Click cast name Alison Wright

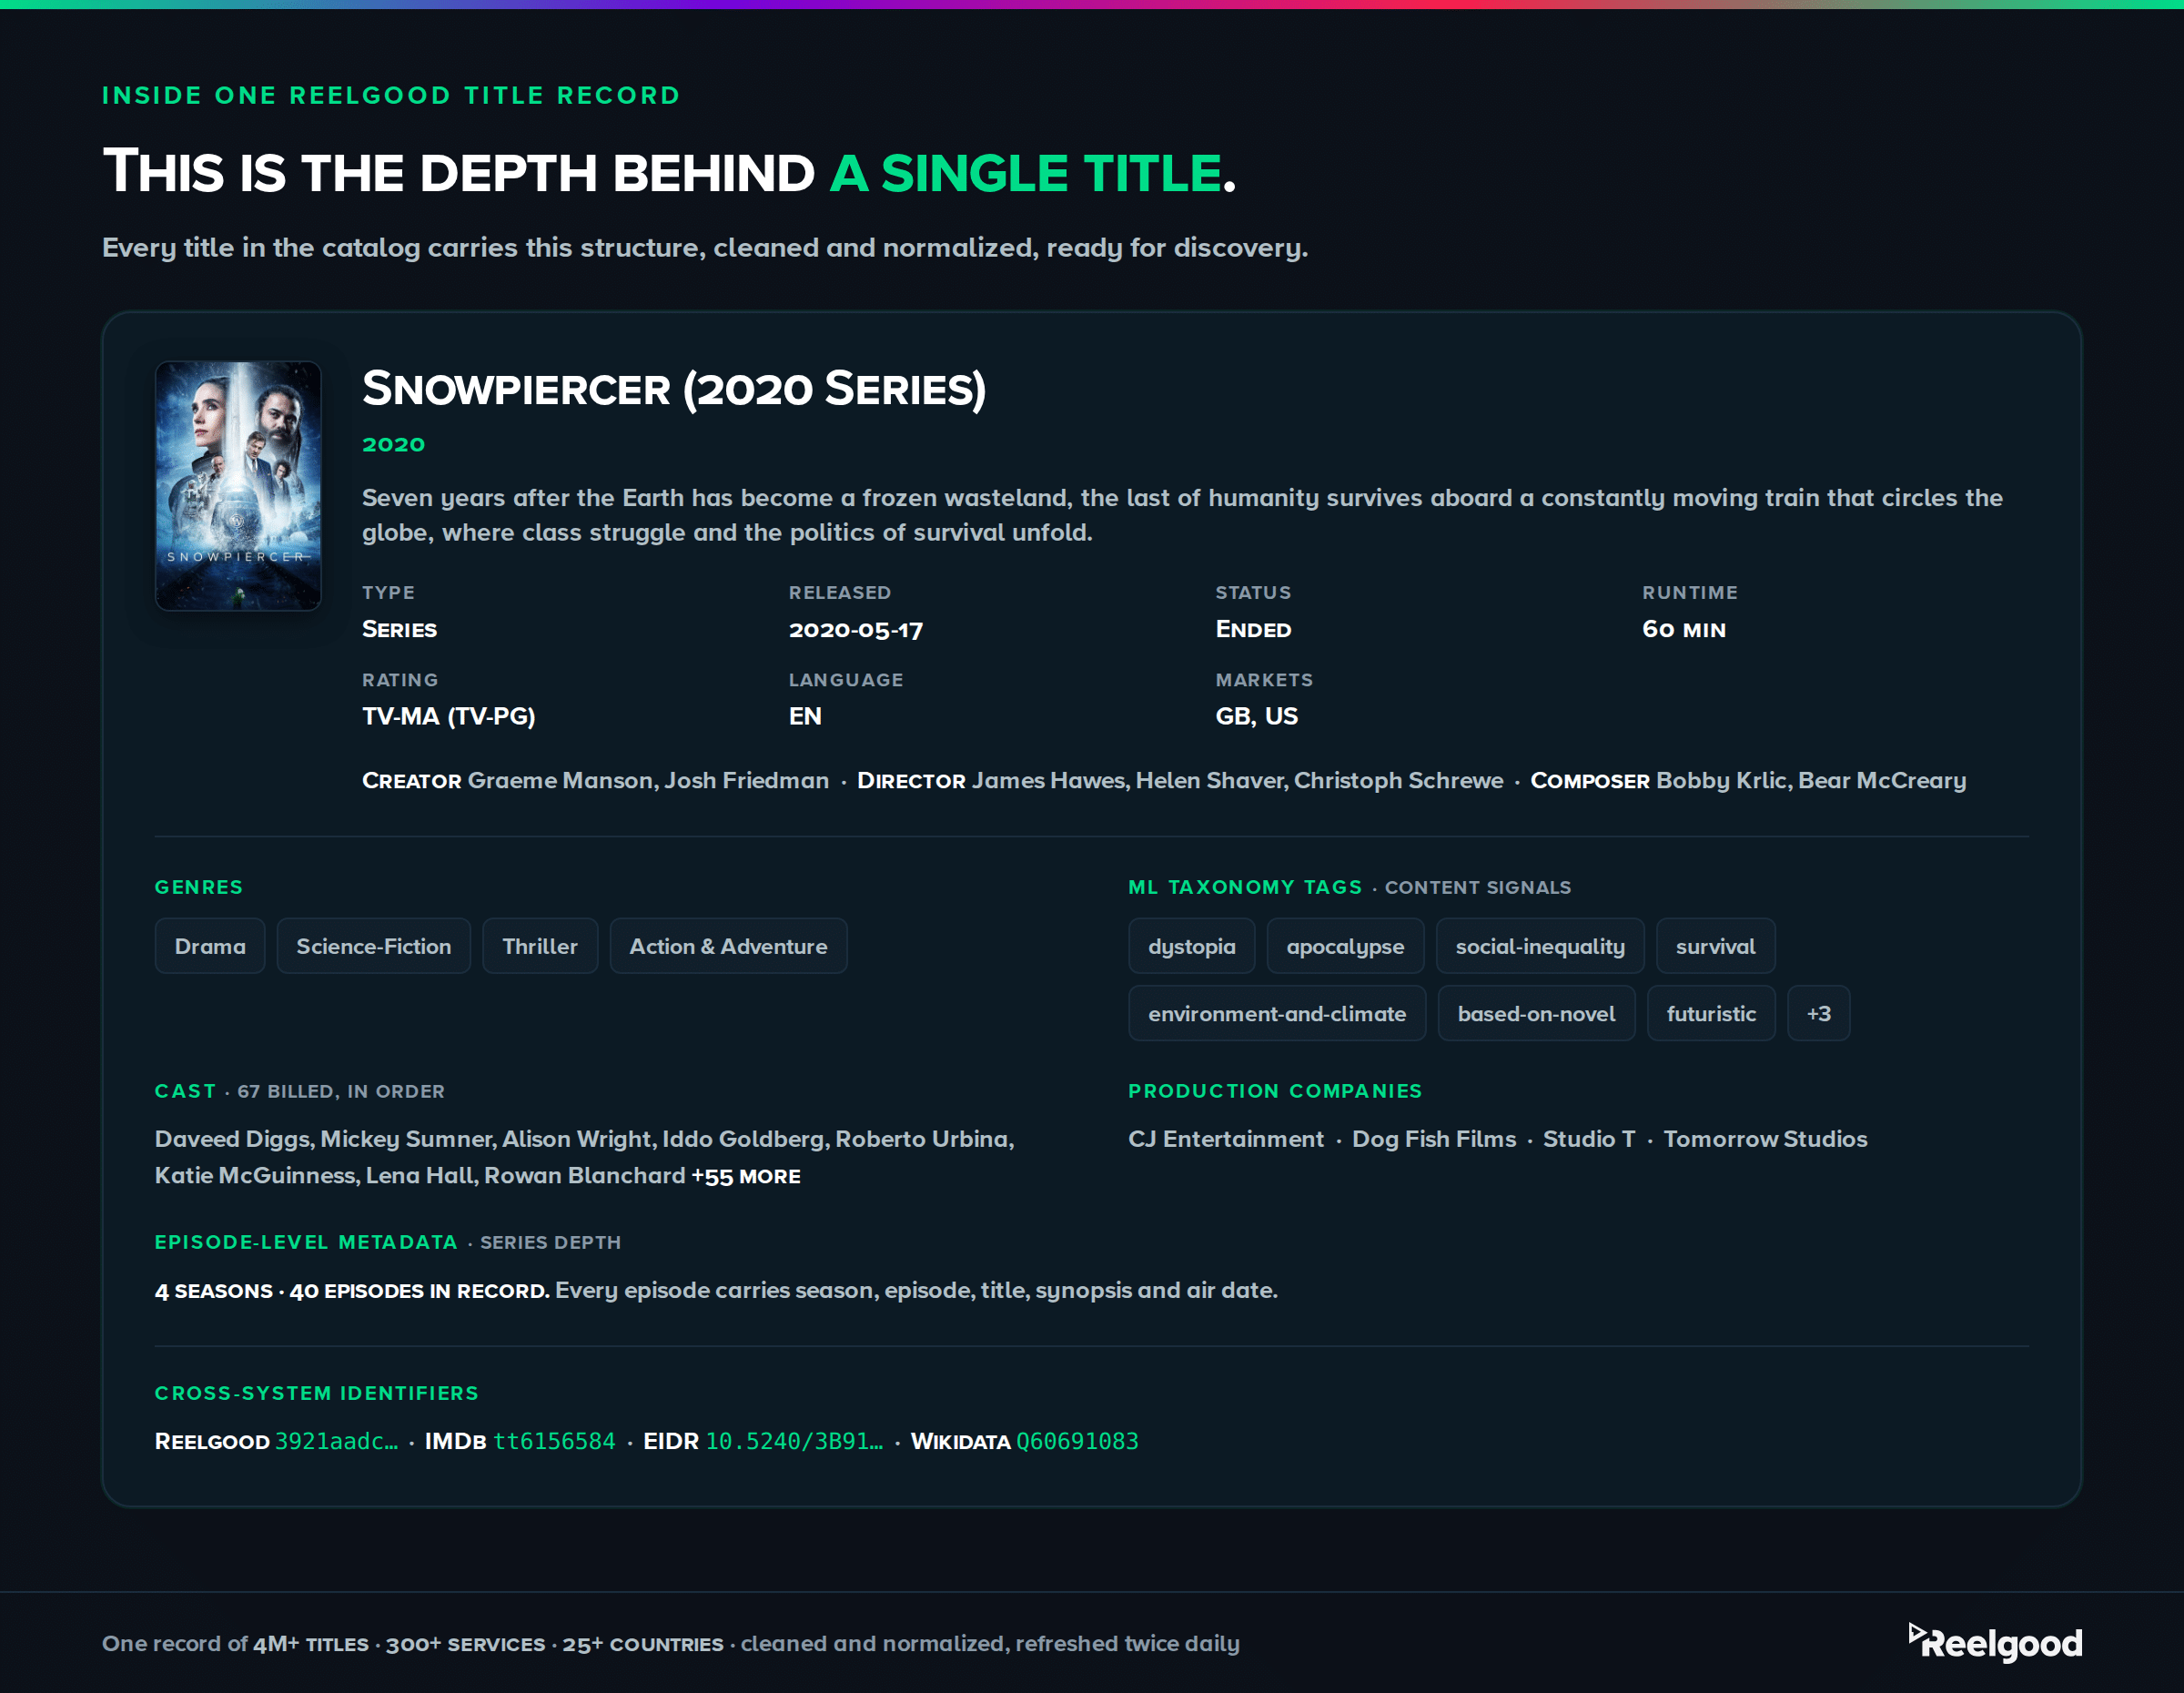(576, 1139)
